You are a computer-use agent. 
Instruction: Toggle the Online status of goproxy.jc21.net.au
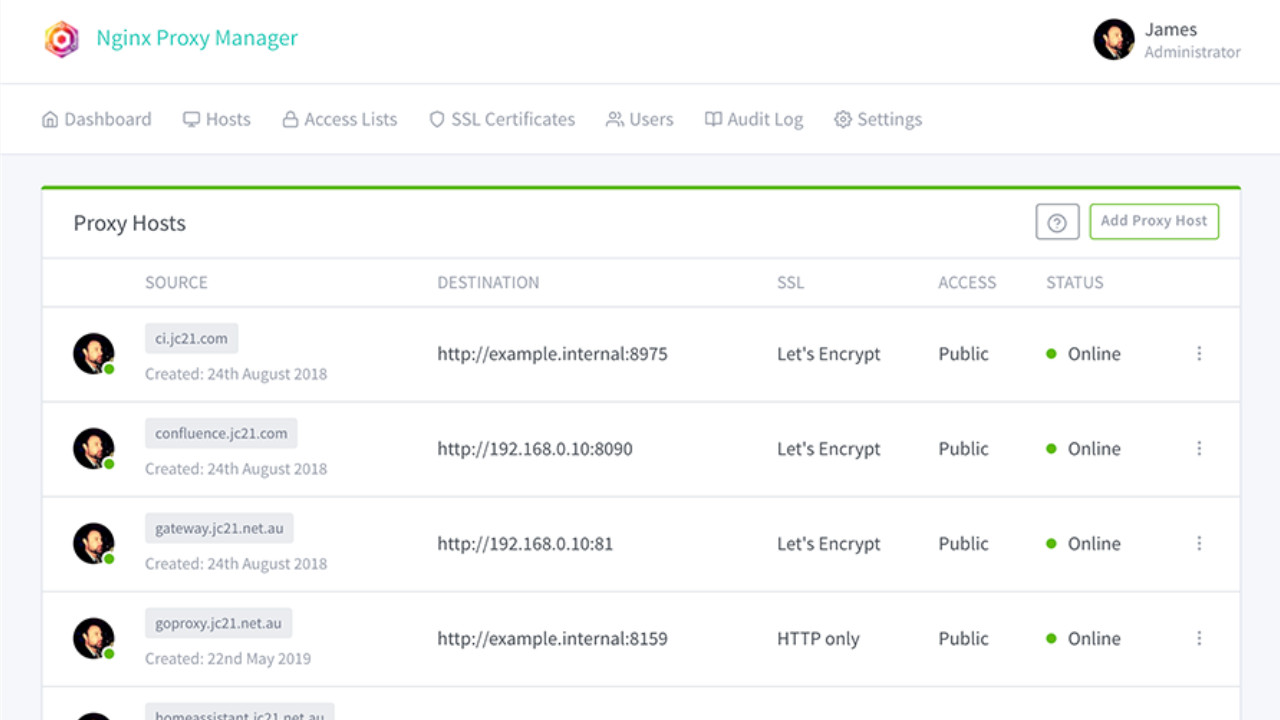click(x=1050, y=638)
